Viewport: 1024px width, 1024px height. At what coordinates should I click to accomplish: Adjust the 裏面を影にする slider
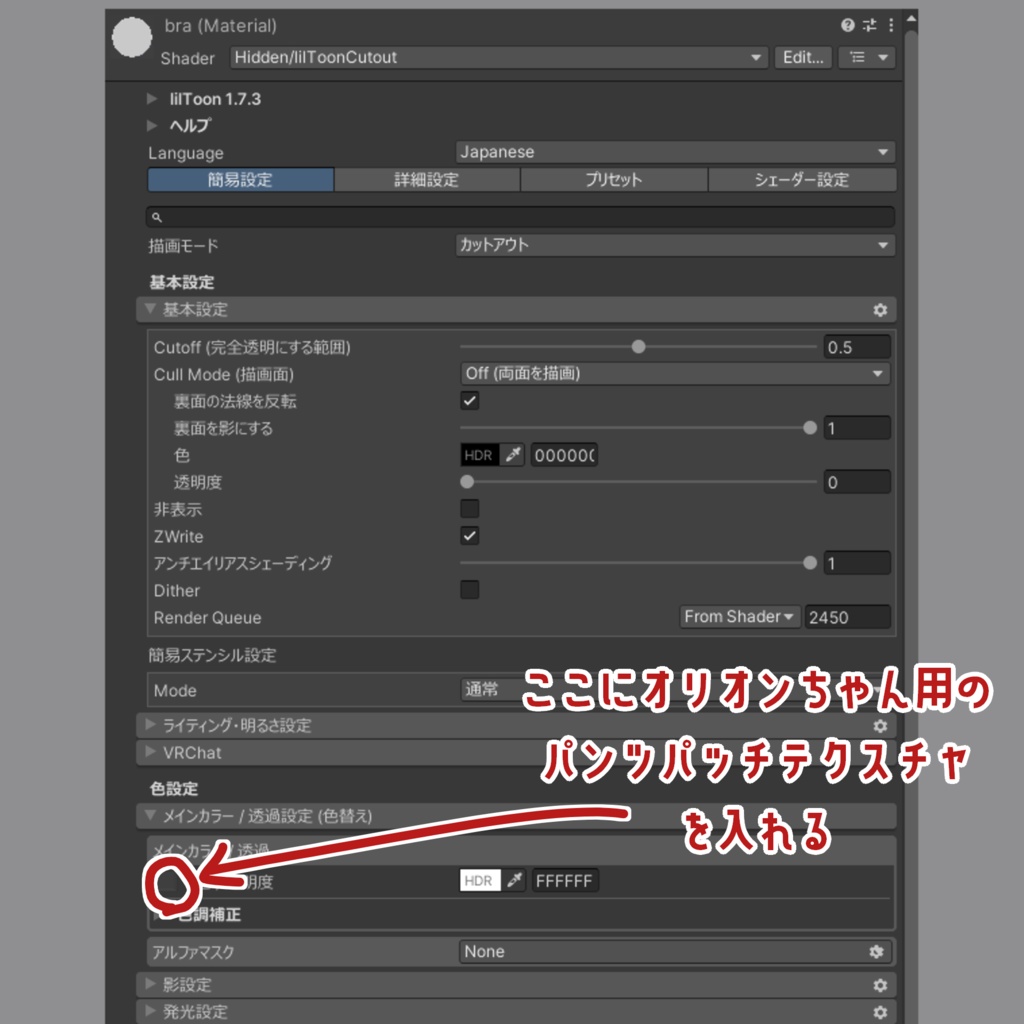(x=638, y=428)
